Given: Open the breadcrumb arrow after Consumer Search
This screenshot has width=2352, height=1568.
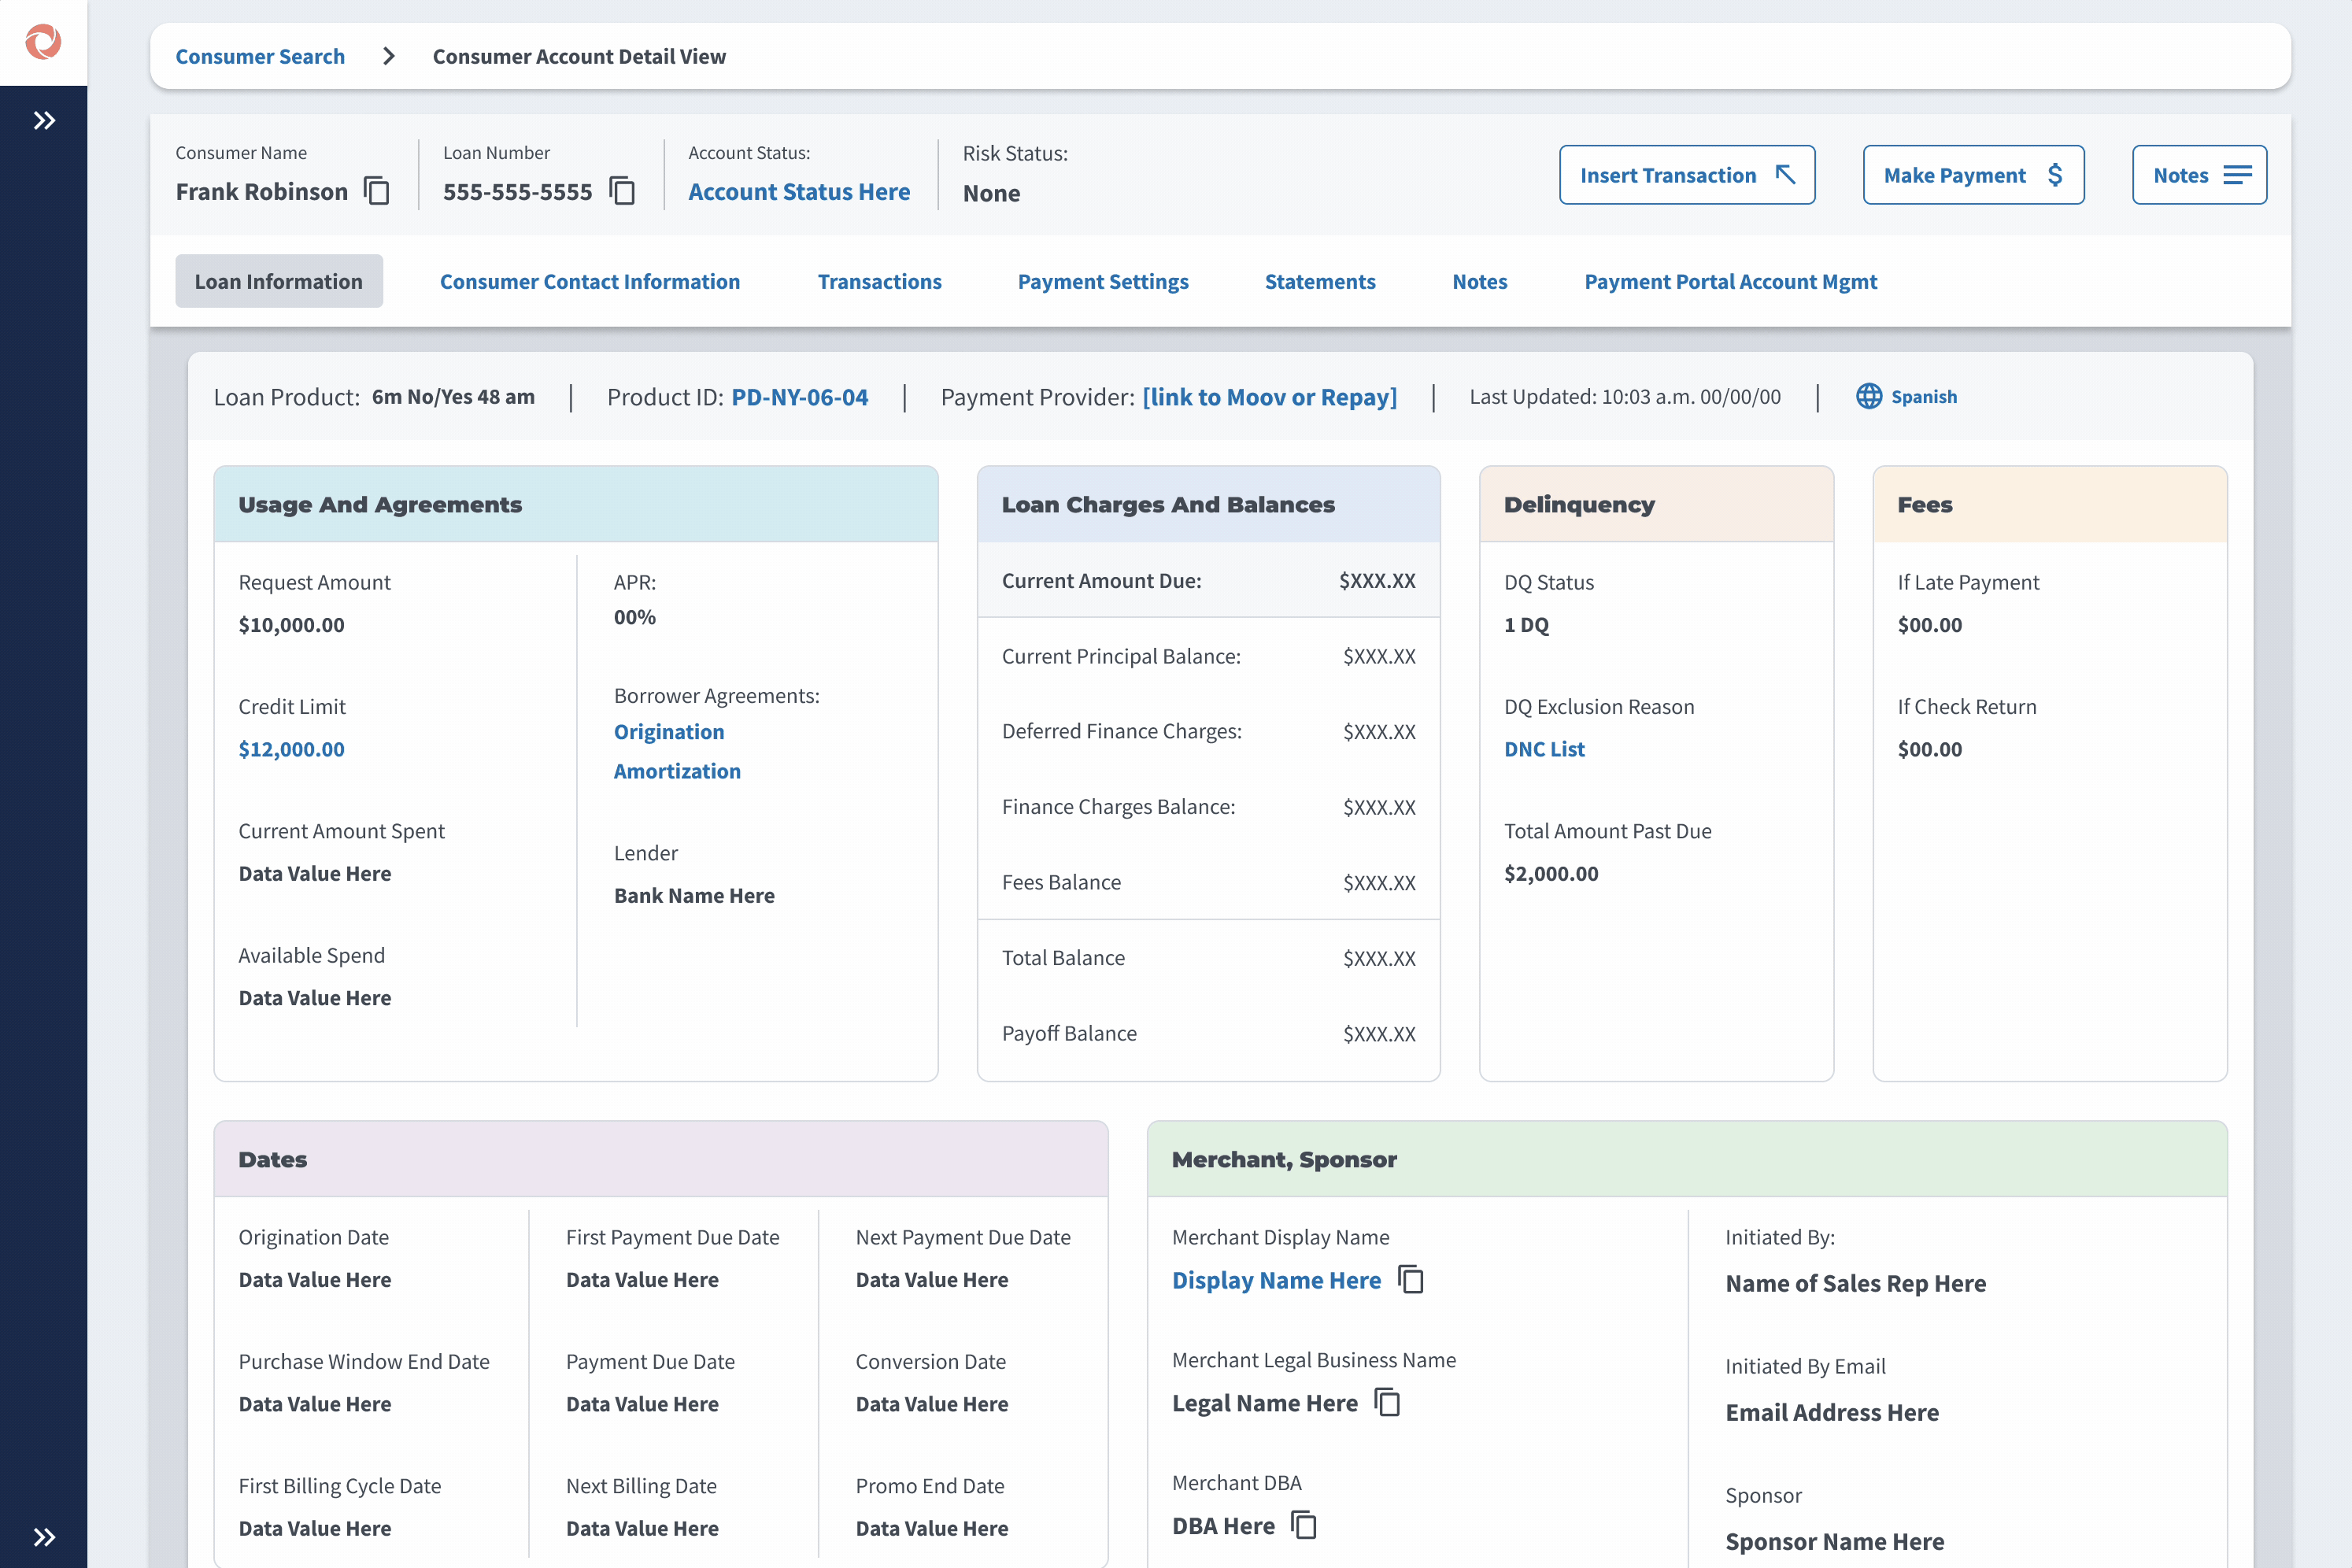Looking at the screenshot, I should [x=389, y=56].
